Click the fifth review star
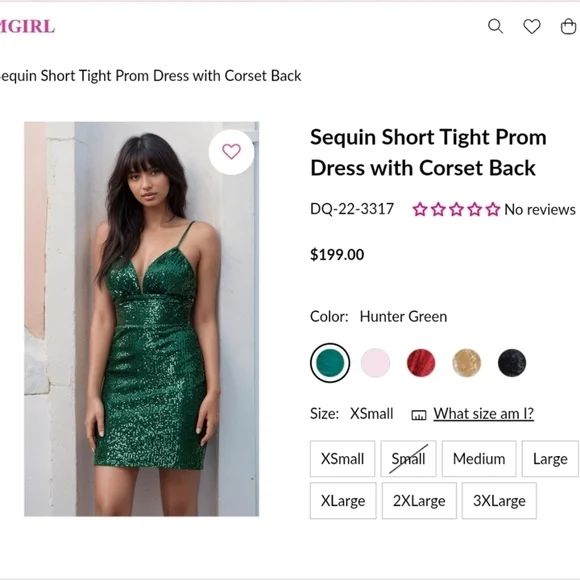 pyautogui.click(x=493, y=209)
